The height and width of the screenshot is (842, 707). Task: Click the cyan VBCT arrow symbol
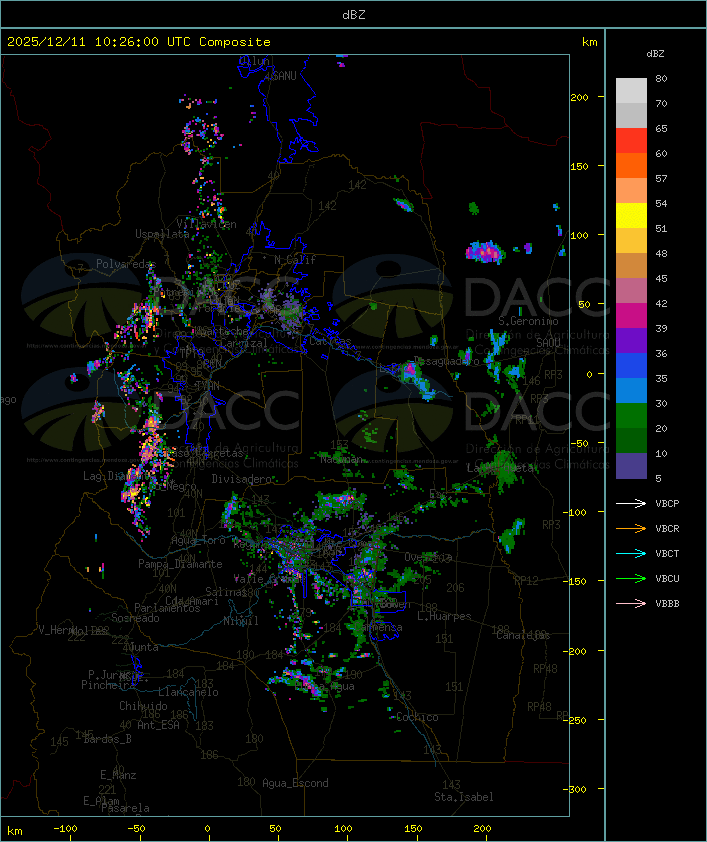(x=631, y=554)
